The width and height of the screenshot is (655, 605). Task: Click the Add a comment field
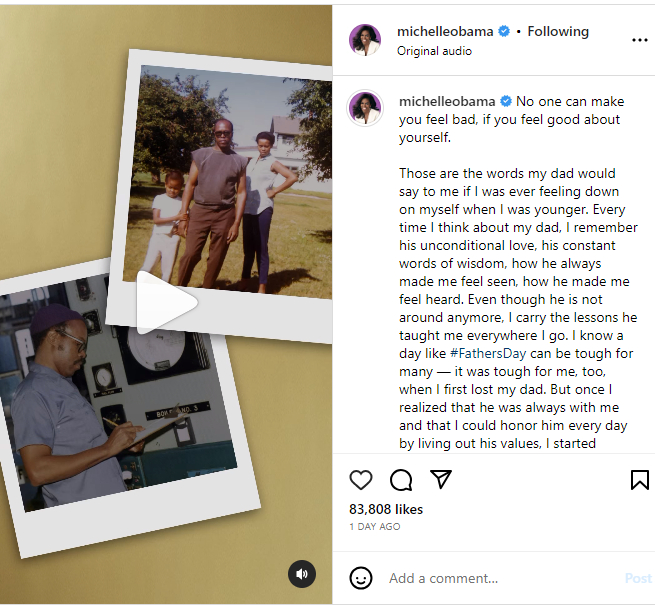[x=500, y=578]
